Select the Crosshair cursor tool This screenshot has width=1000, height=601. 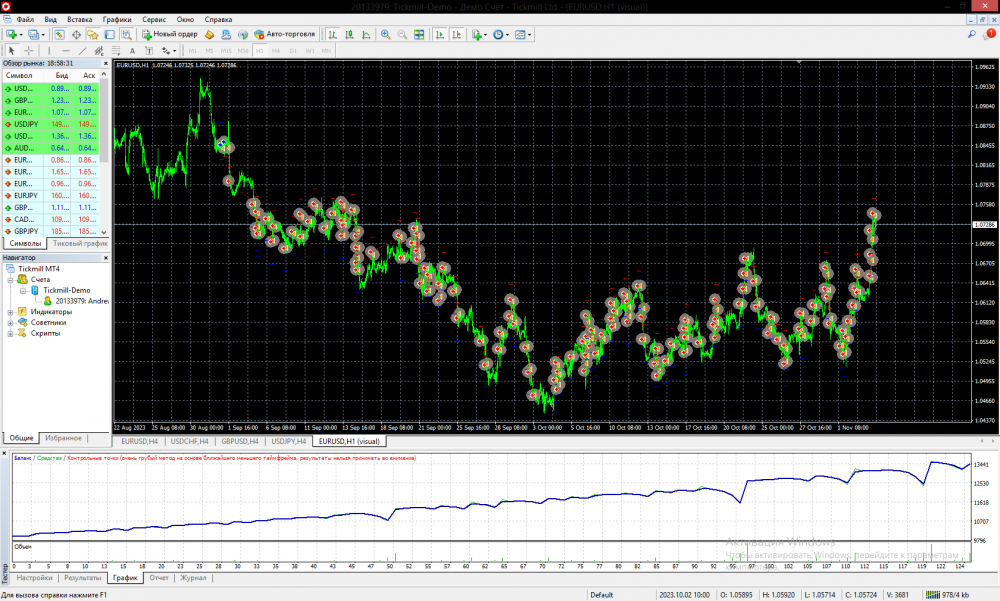(29, 50)
